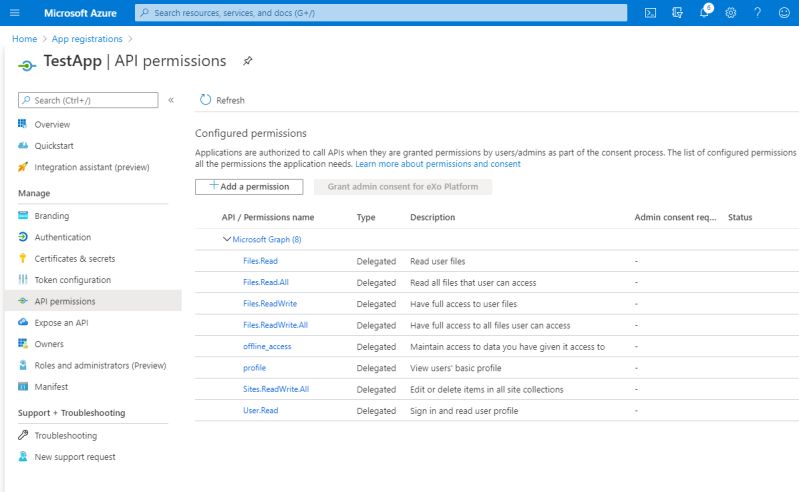Open the feedback smiley icon
Image resolution: width=799 pixels, height=492 pixels.
click(784, 13)
